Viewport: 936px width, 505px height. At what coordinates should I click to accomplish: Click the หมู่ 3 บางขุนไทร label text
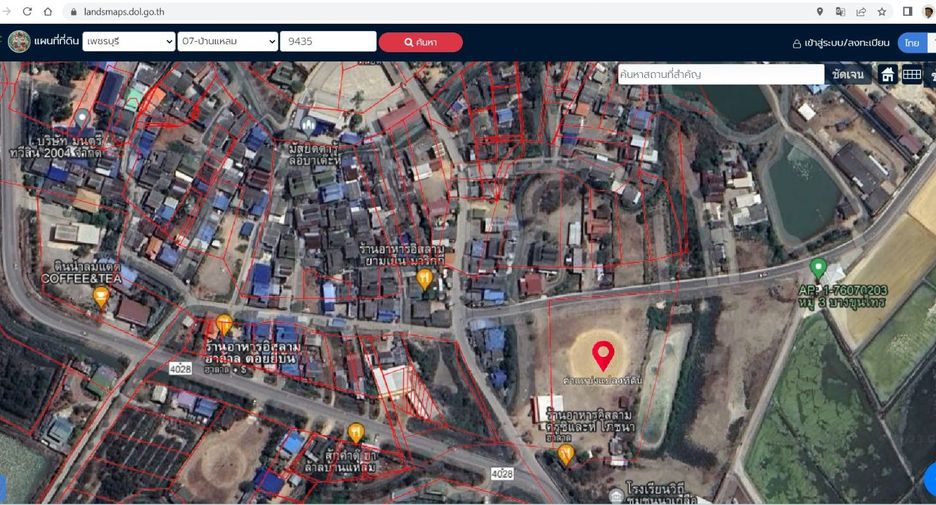pos(842,303)
